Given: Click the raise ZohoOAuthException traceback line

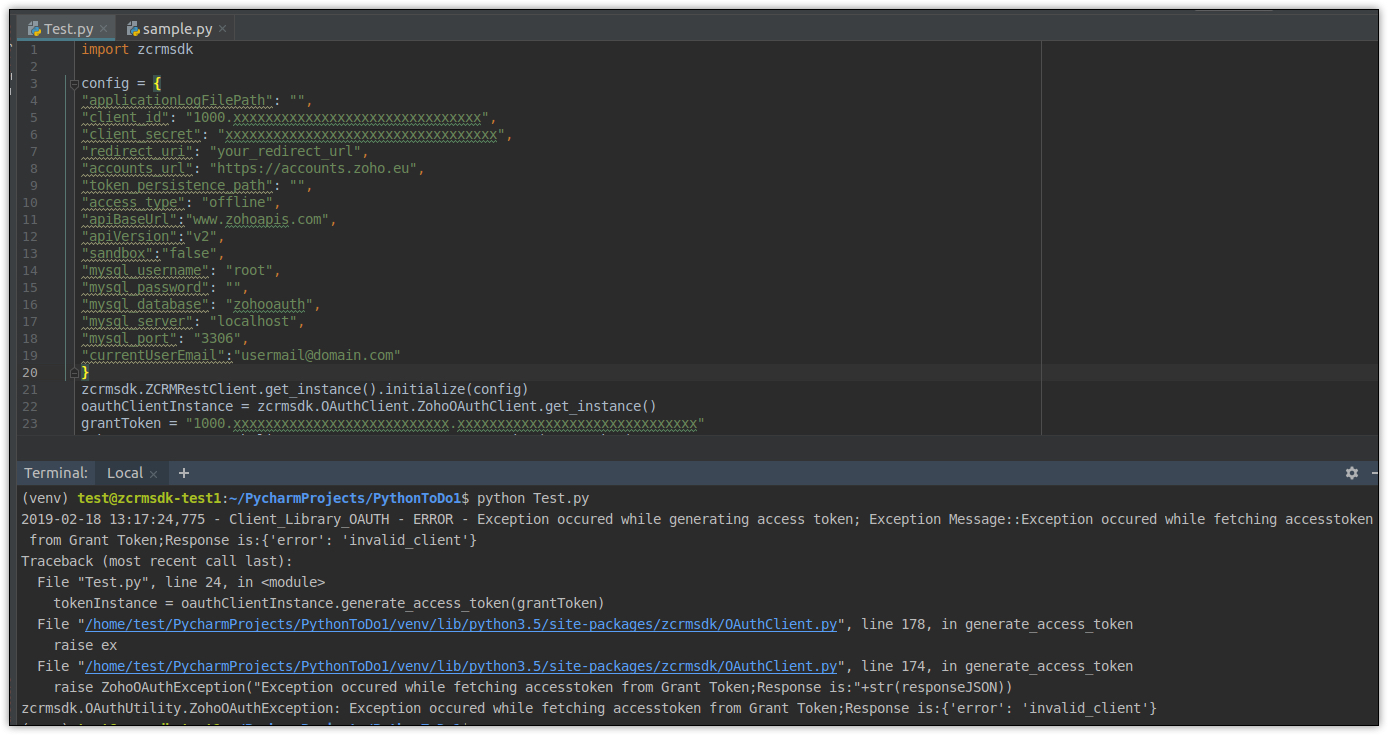Looking at the screenshot, I should click(533, 687).
